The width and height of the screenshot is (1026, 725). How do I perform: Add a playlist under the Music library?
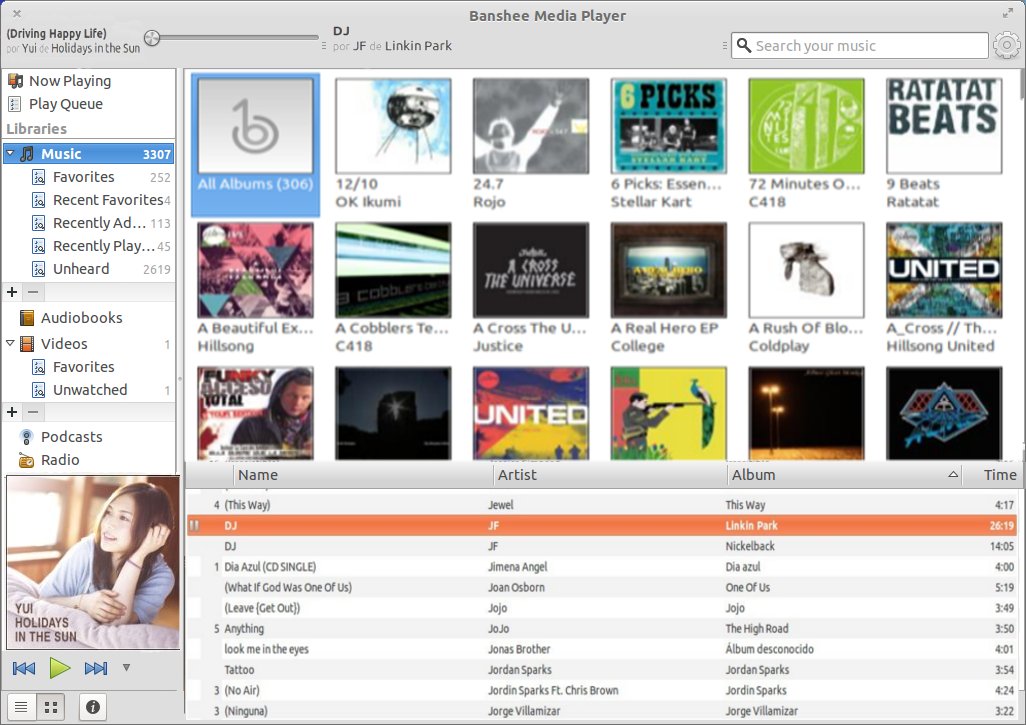12,292
